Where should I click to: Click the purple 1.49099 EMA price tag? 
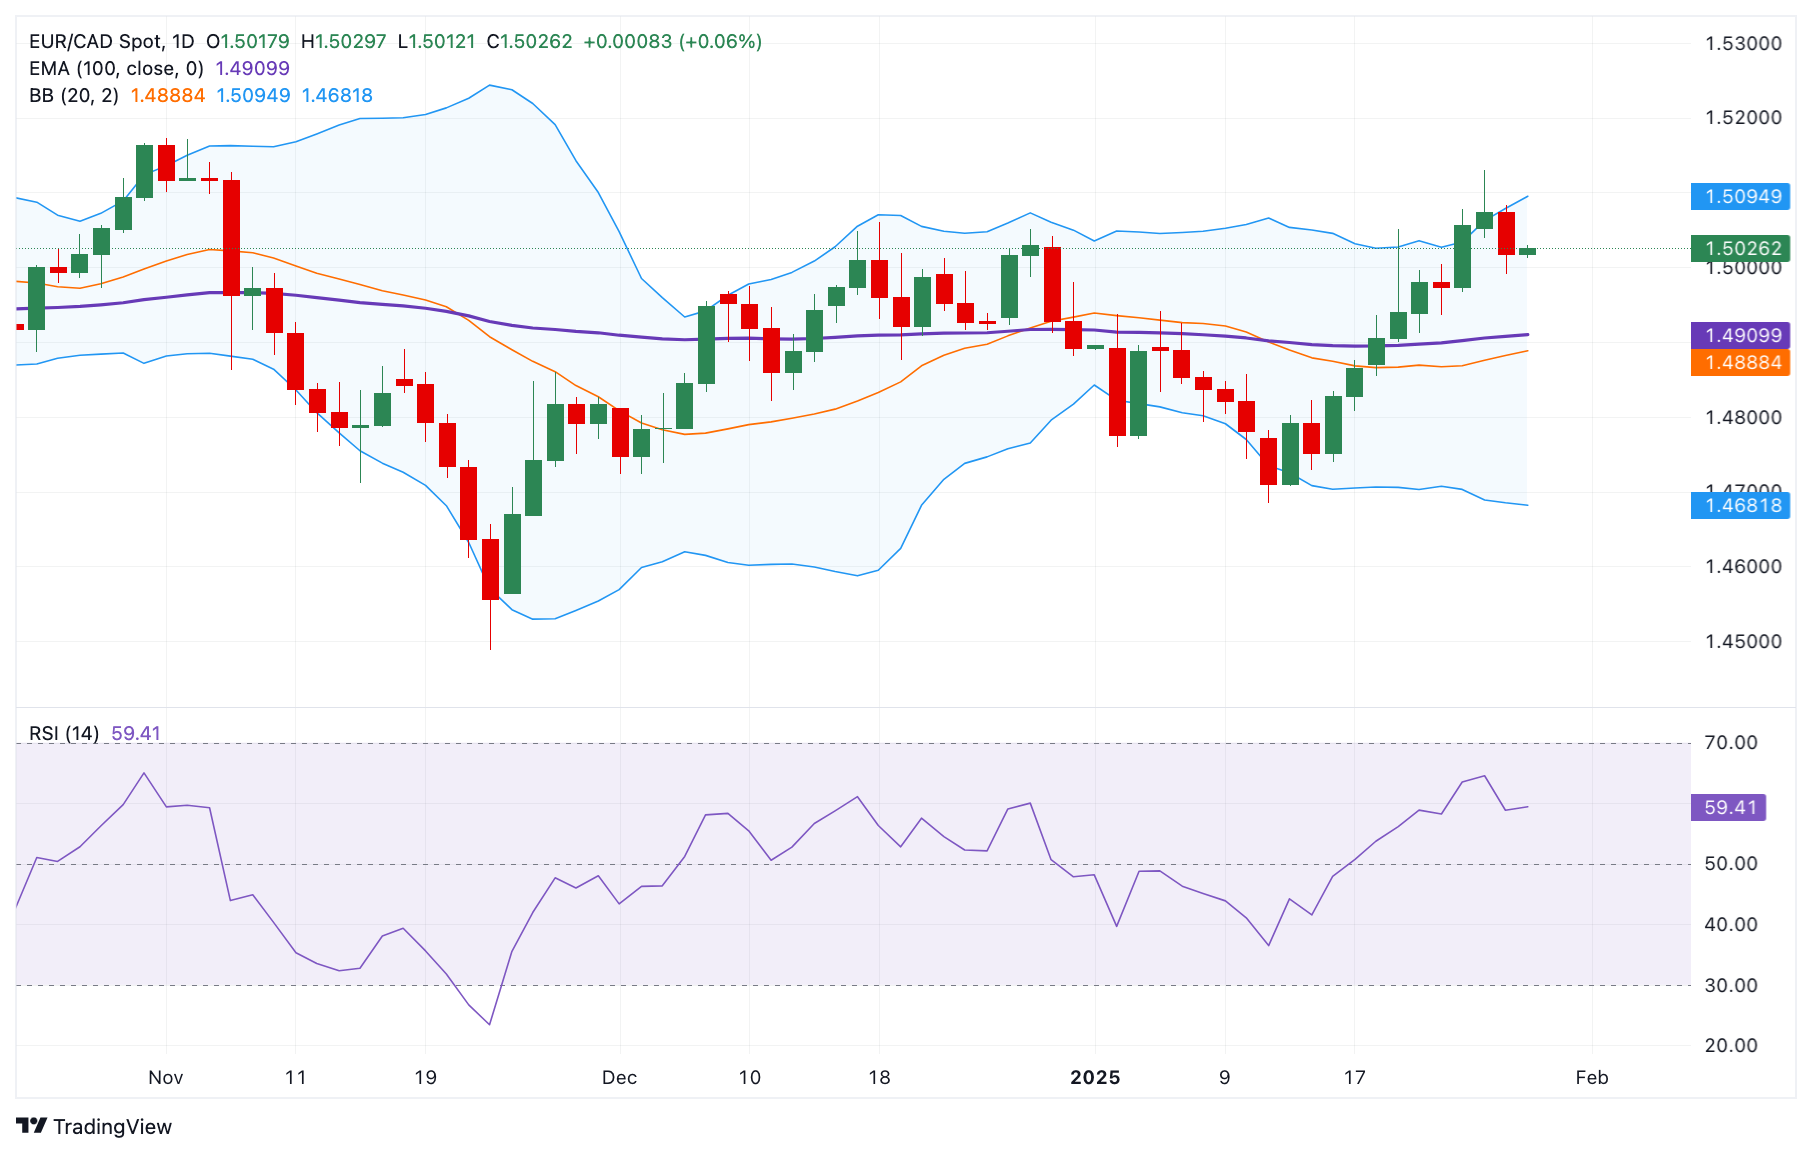pyautogui.click(x=1740, y=336)
